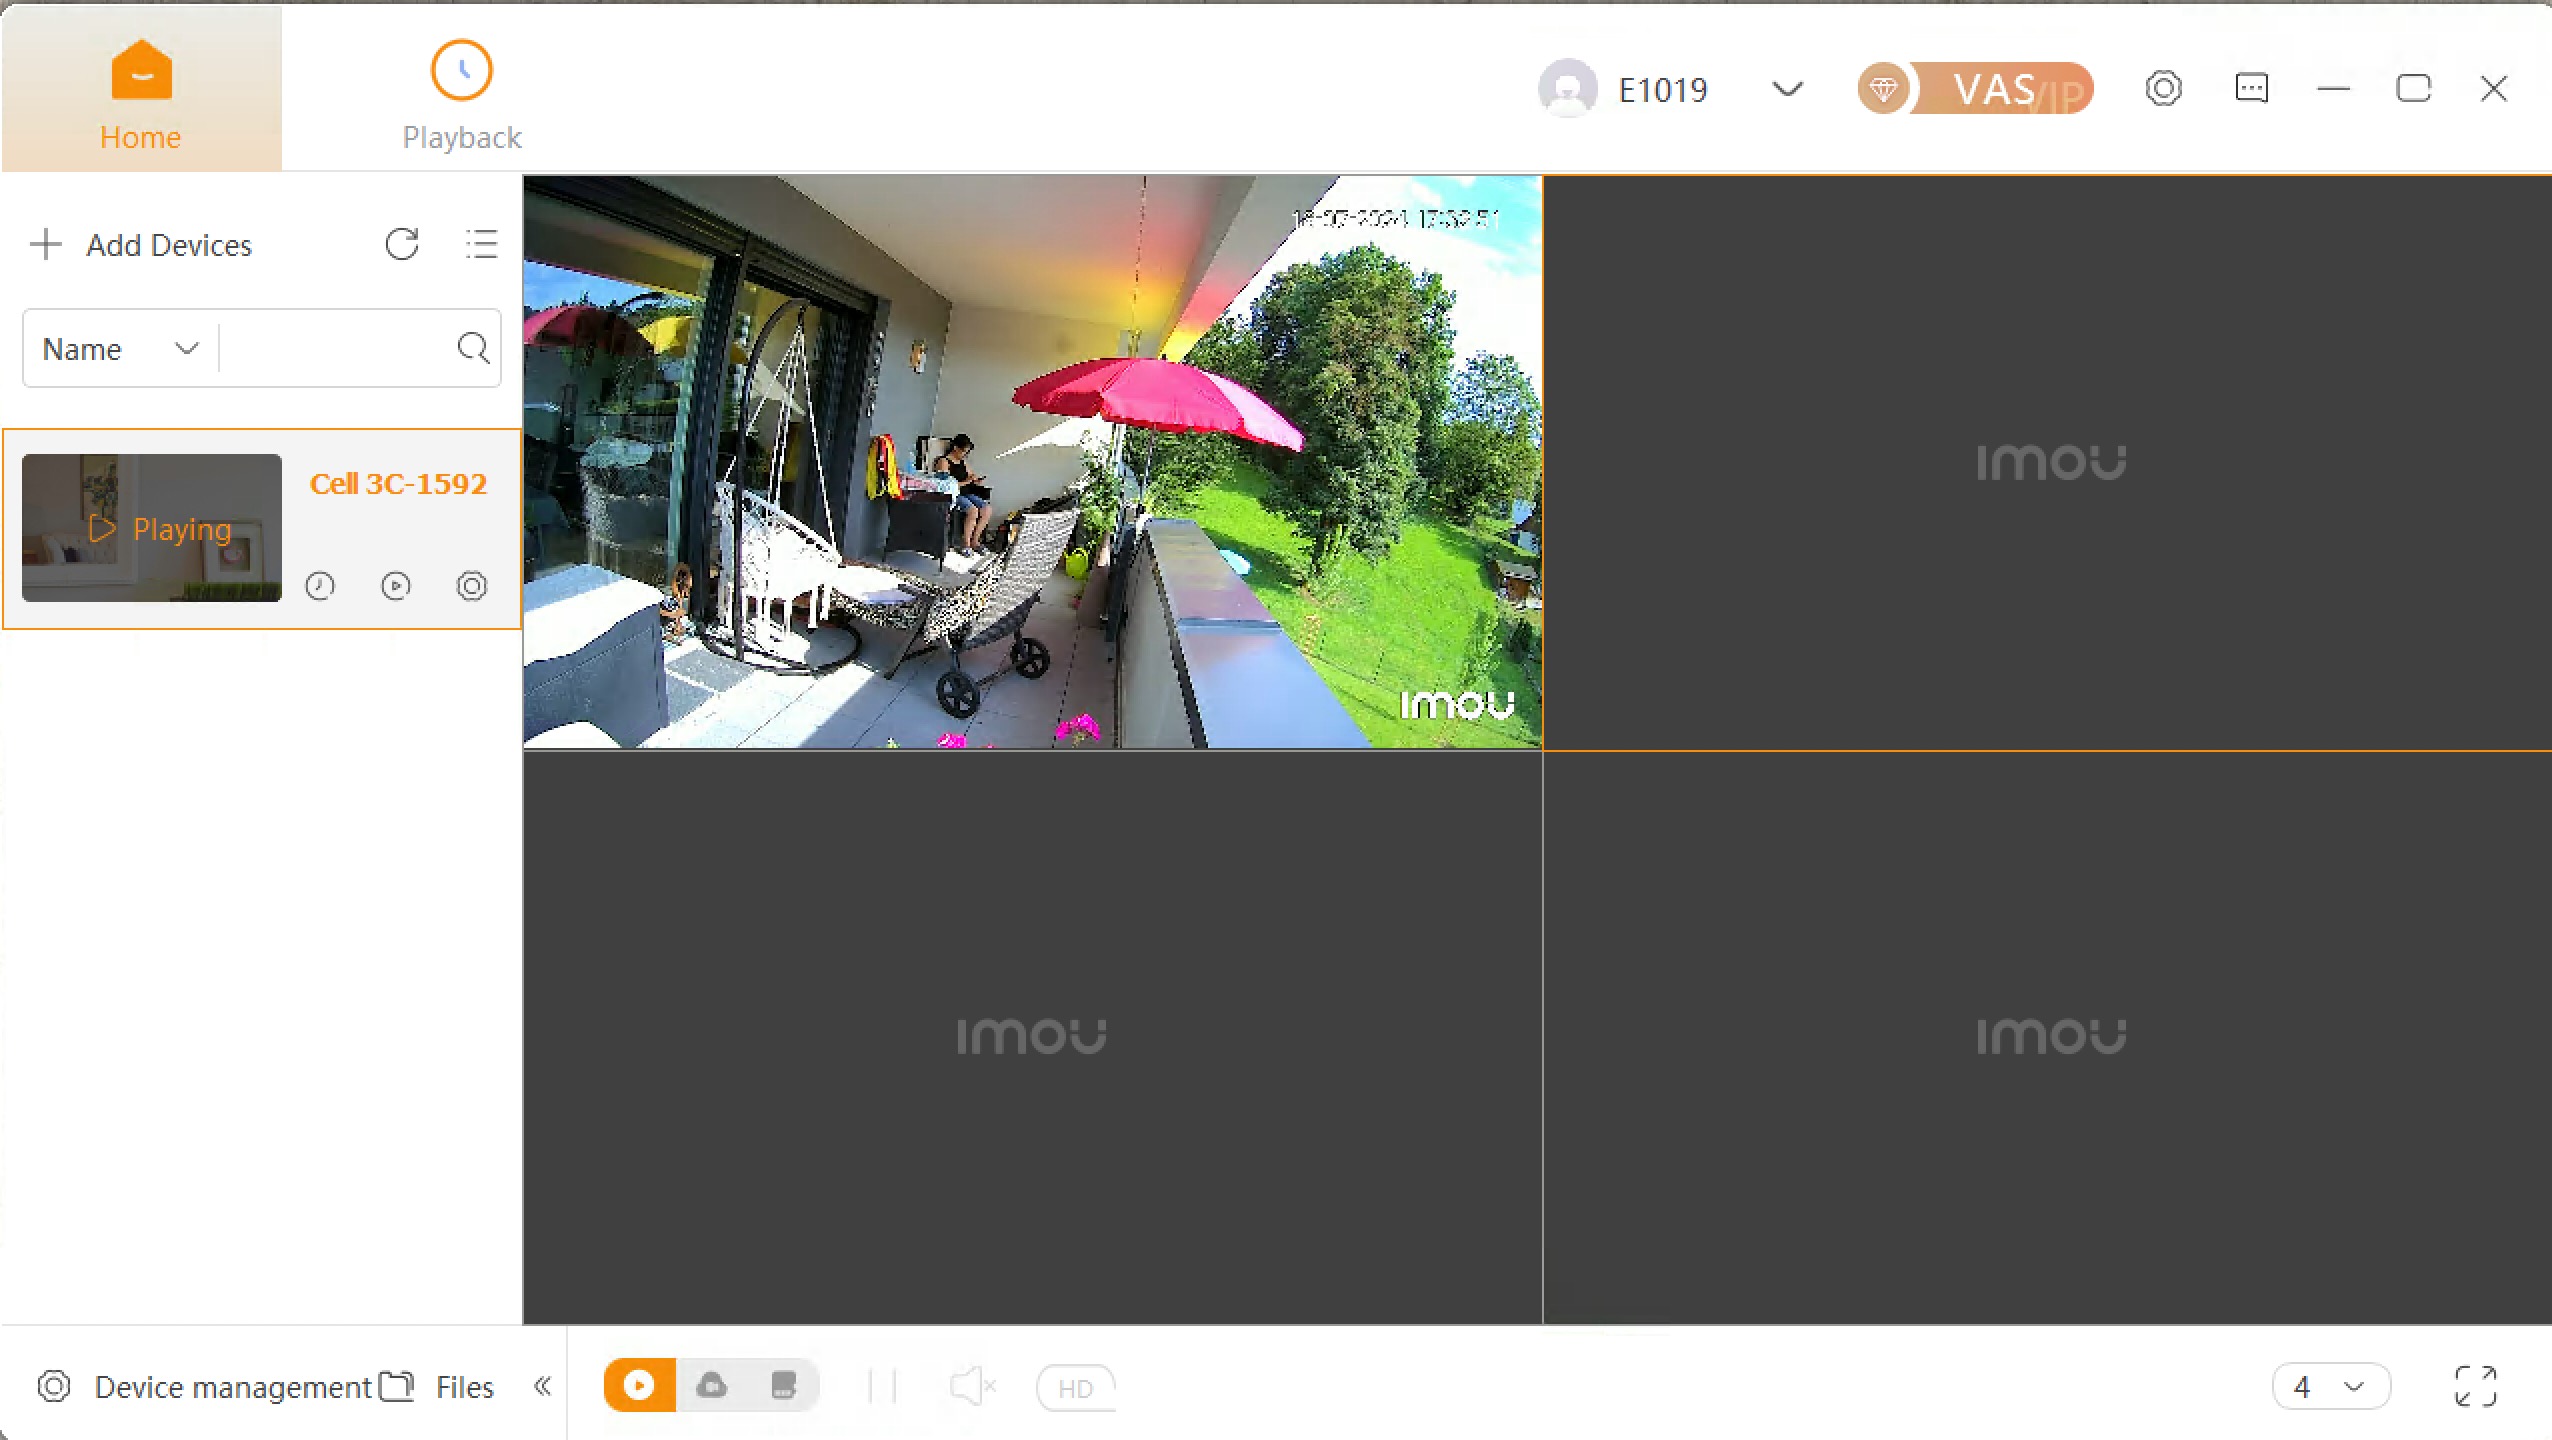
Task: Refresh the device list
Action: click(x=402, y=244)
